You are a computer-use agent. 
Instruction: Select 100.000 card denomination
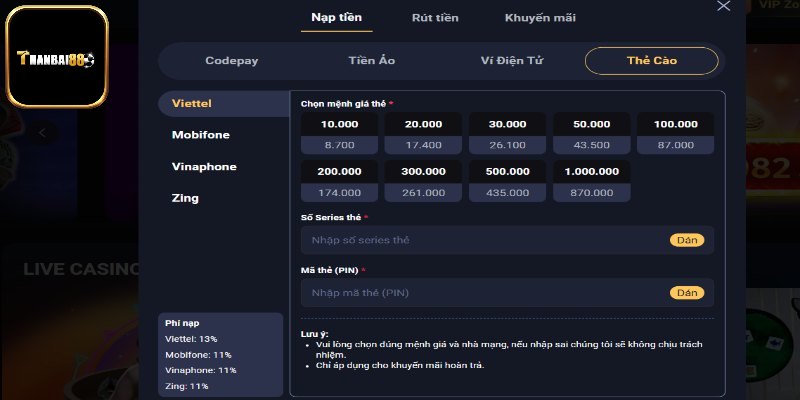click(x=676, y=133)
